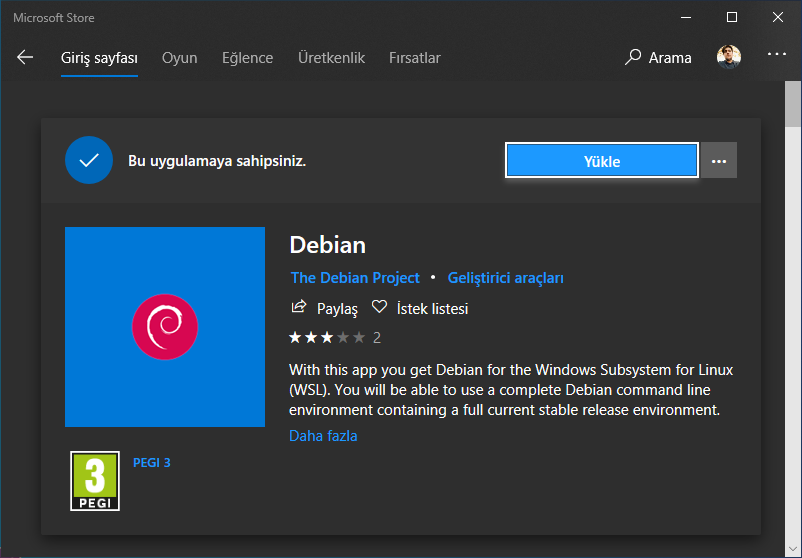Open the store's top-right more options menu
Screen dimensions: 802x558
point(776,54)
